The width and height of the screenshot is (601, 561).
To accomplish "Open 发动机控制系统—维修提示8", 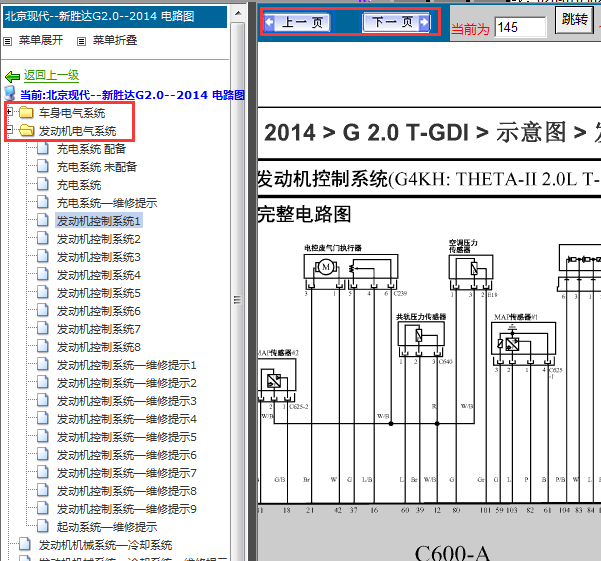I will [126, 491].
